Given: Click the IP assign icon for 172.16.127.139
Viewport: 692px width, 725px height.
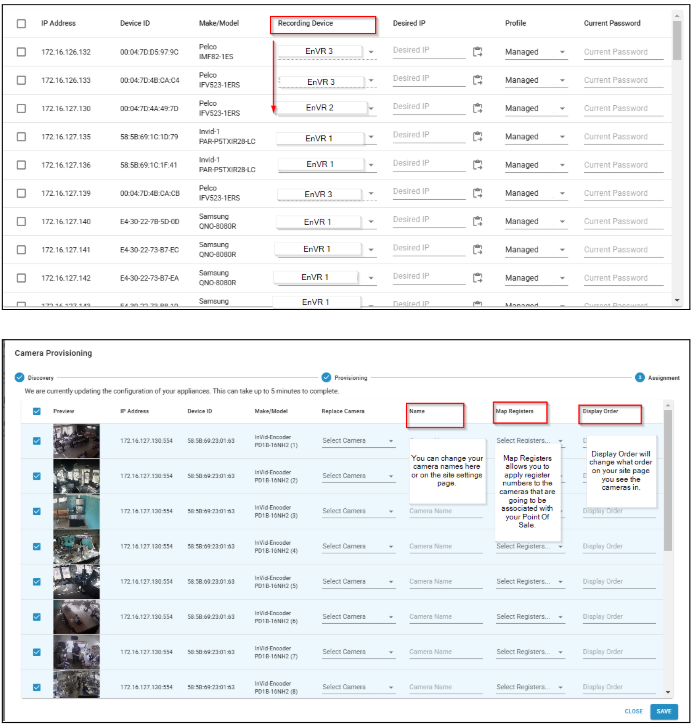Looking at the screenshot, I should pos(478,193).
